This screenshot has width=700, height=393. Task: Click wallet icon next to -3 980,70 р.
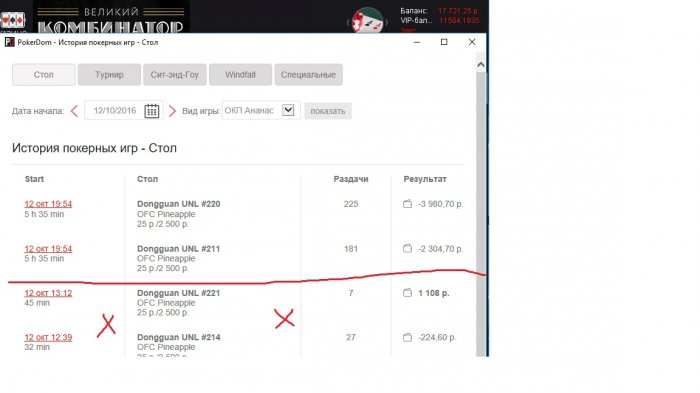[x=407, y=204]
